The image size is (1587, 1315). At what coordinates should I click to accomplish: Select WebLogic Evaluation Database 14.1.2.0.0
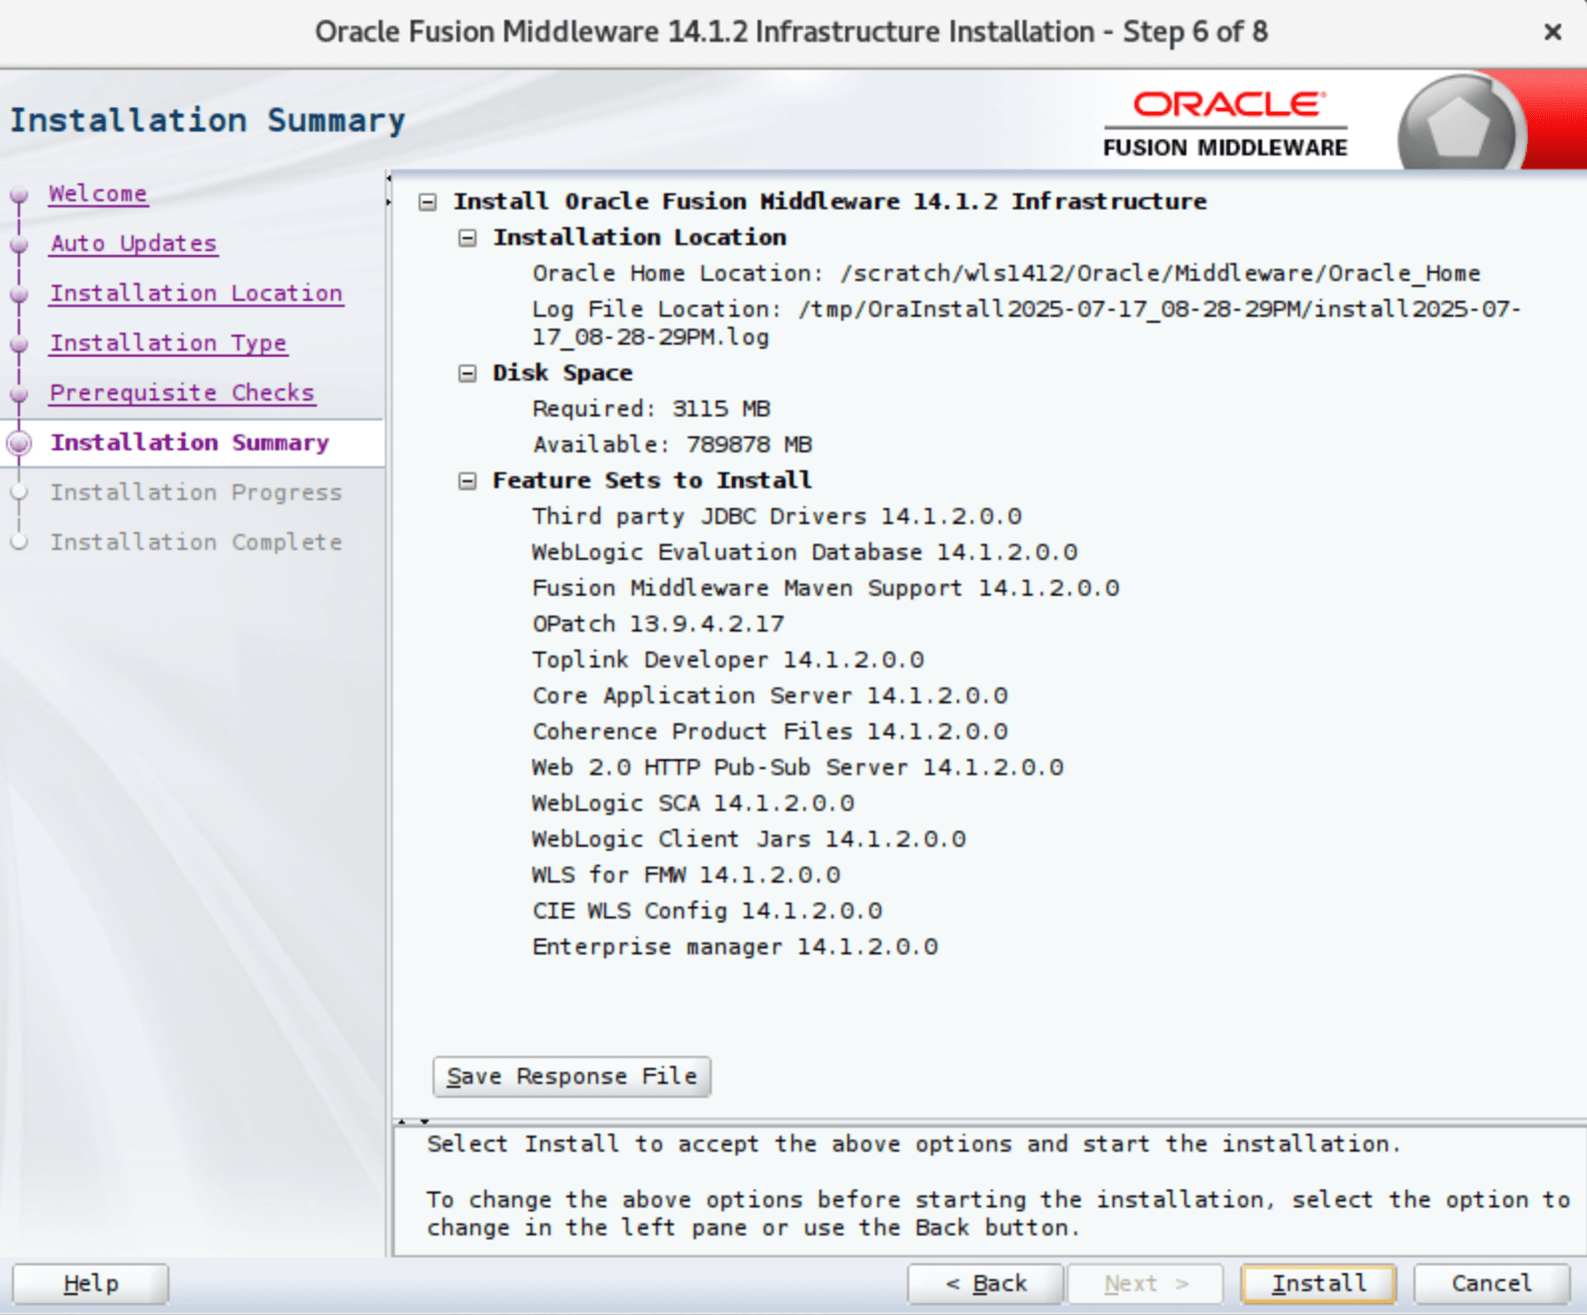805,553
